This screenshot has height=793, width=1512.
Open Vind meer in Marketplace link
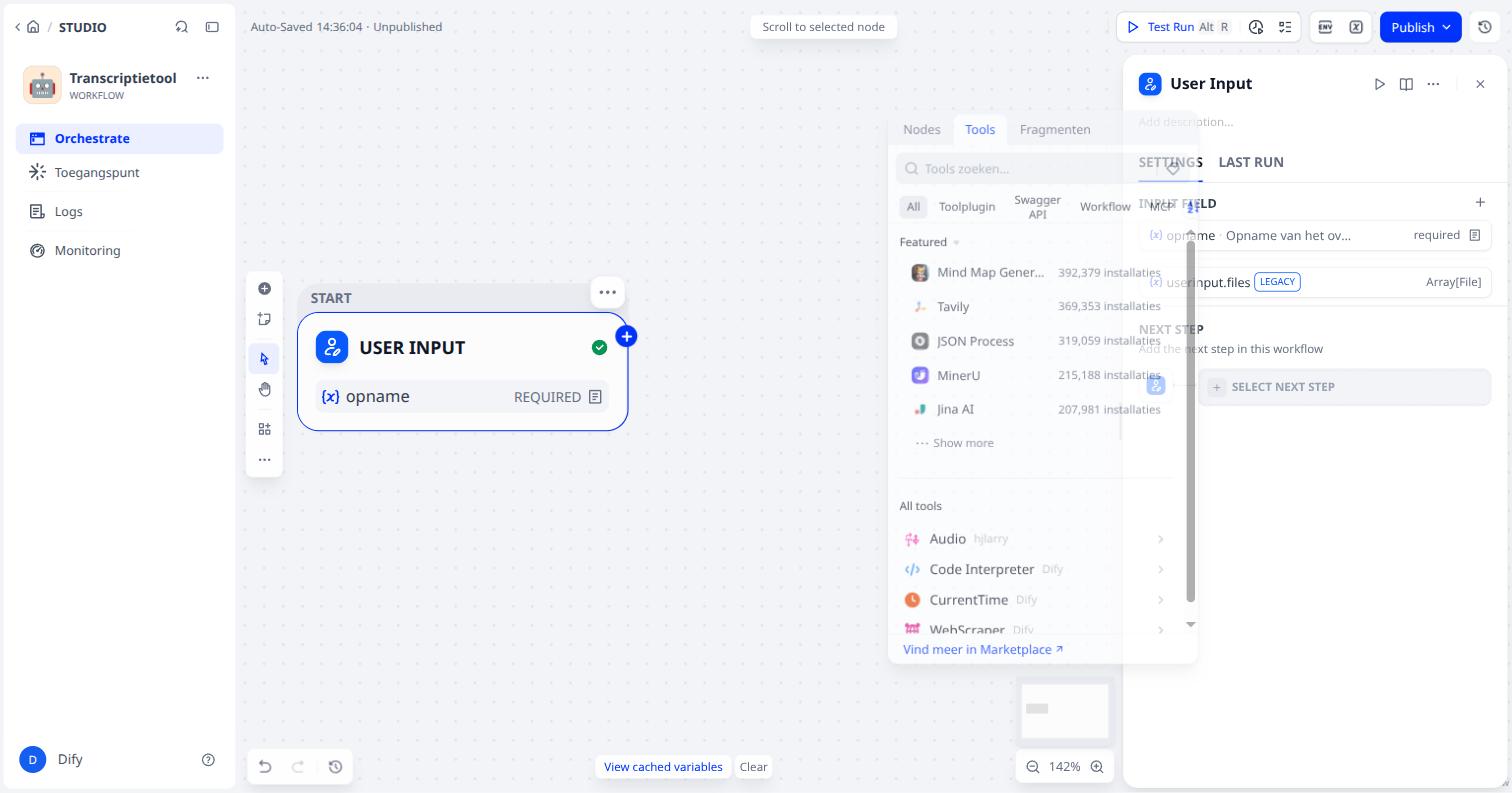tap(983, 650)
